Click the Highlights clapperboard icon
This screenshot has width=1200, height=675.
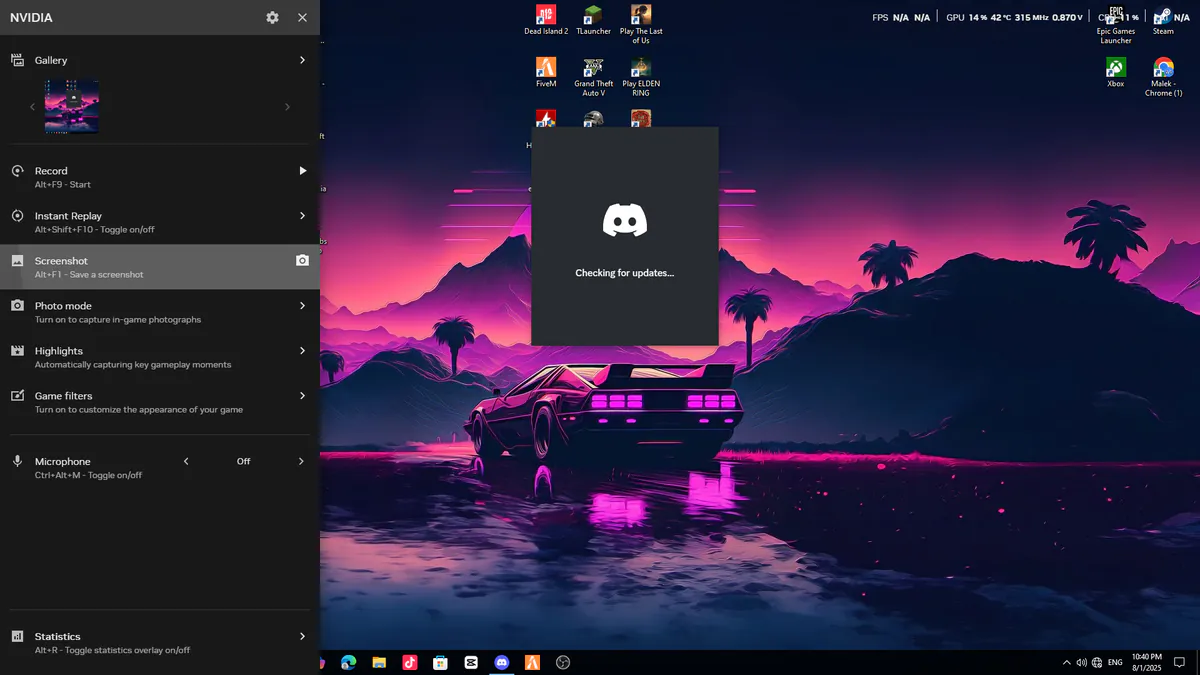[17, 351]
